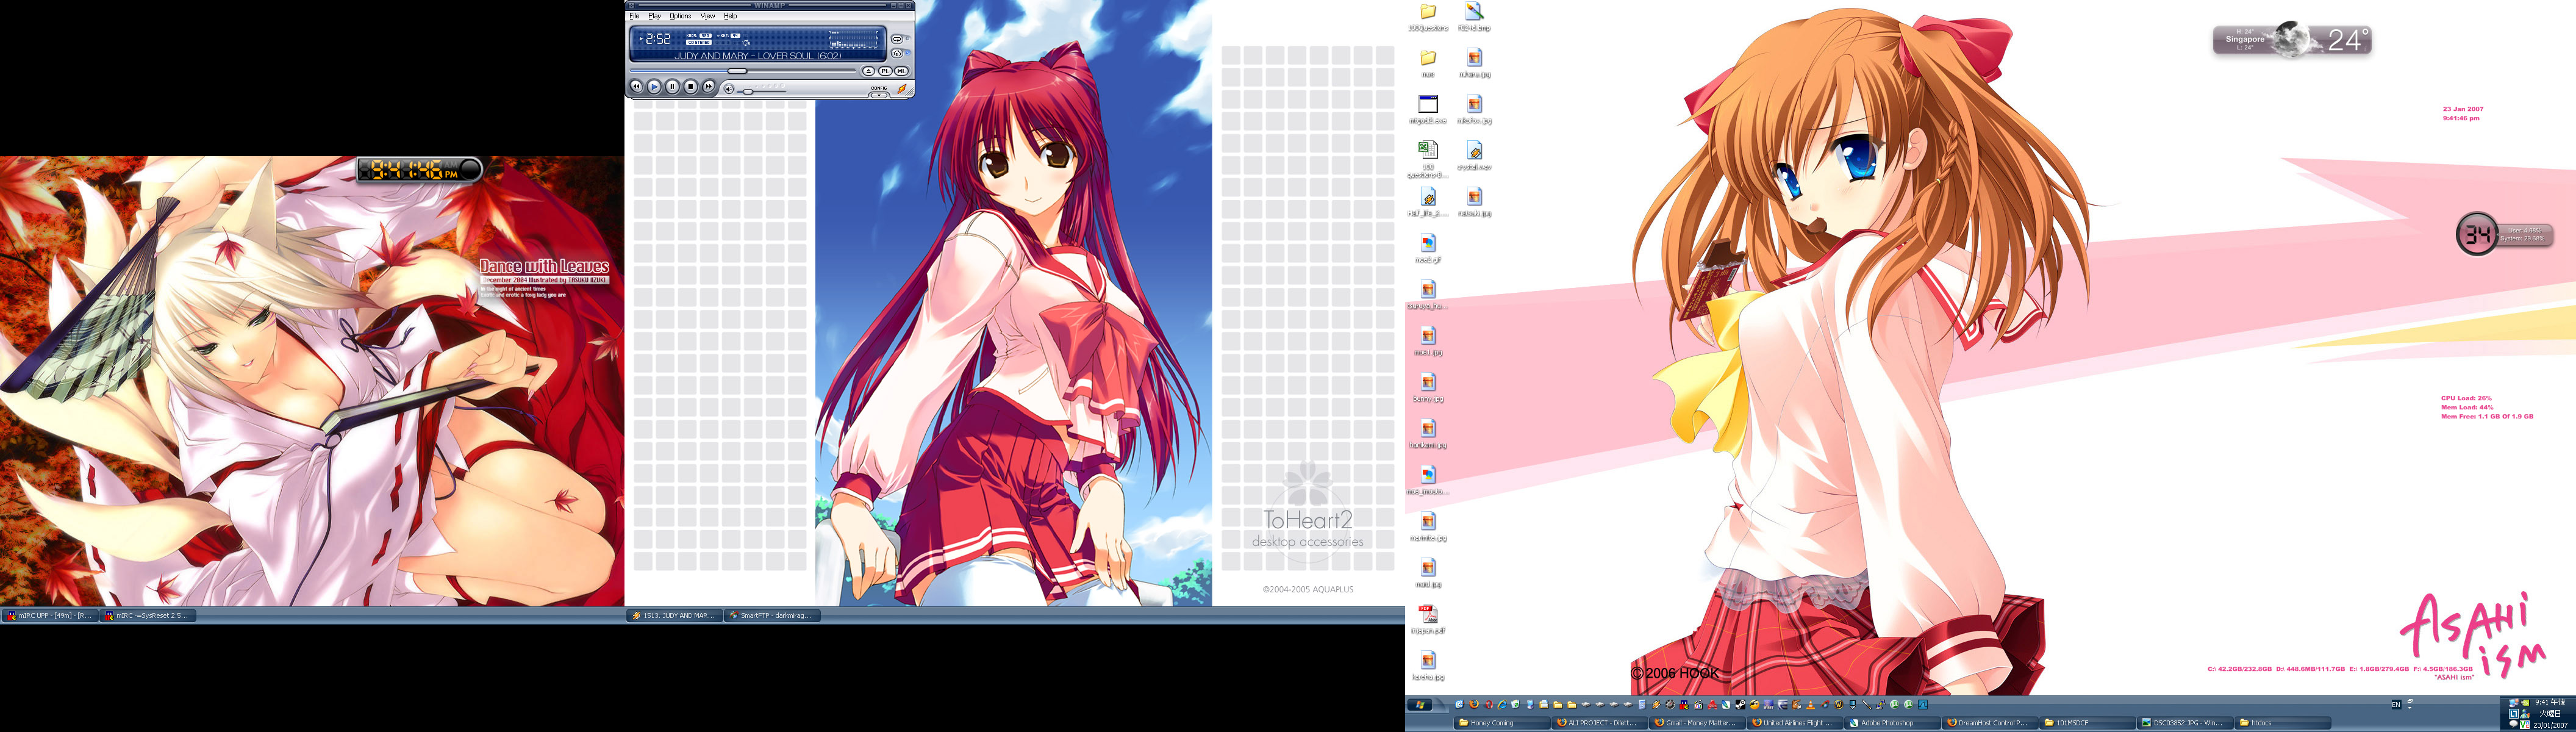Viewport: 2576px width, 732px height.
Task: Pause the Winamp playback
Action: [672, 87]
